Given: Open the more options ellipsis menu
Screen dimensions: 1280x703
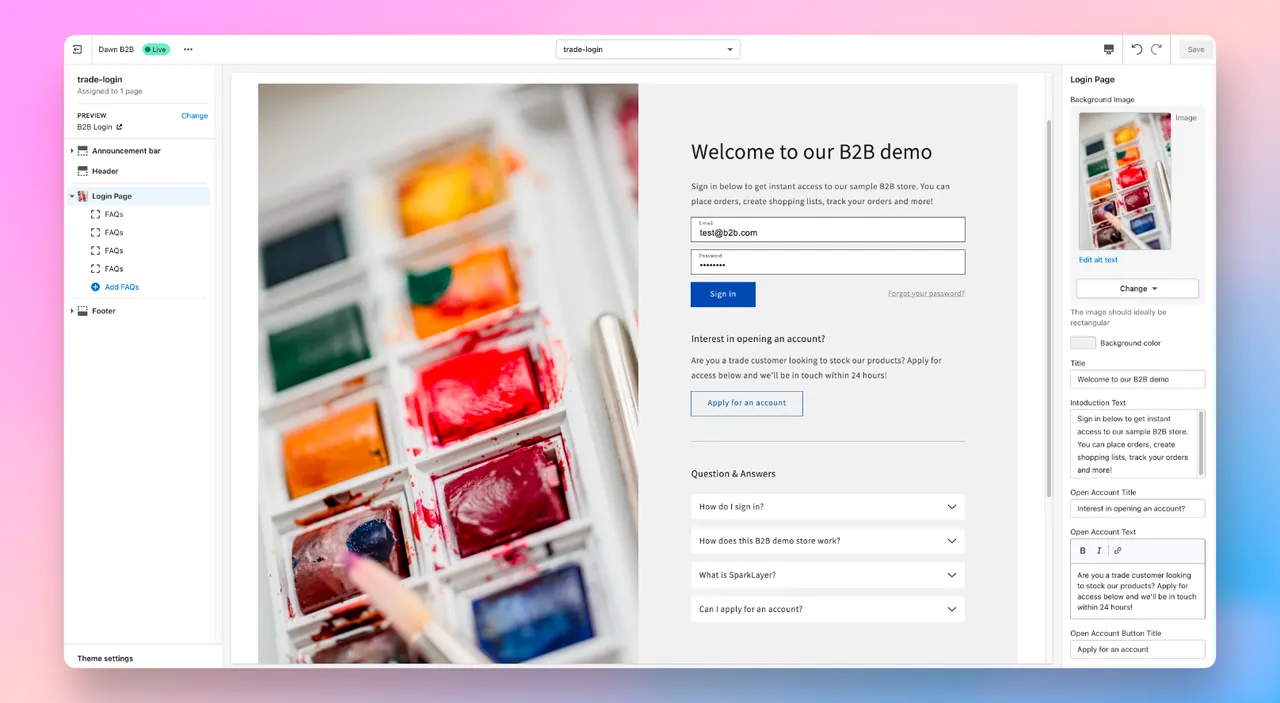Looking at the screenshot, I should tap(188, 48).
